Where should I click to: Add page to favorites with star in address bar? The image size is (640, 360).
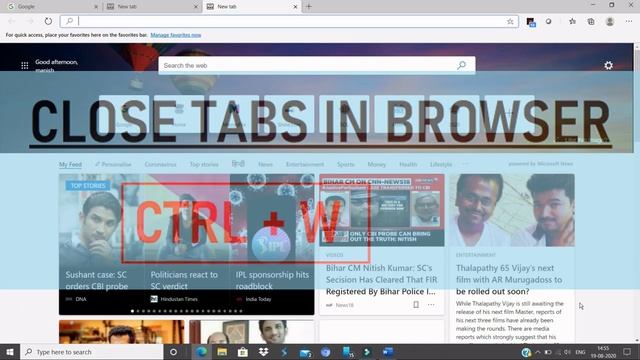510,22
